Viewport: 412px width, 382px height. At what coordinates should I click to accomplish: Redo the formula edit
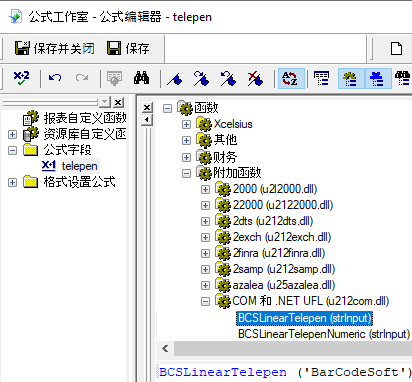[82, 78]
